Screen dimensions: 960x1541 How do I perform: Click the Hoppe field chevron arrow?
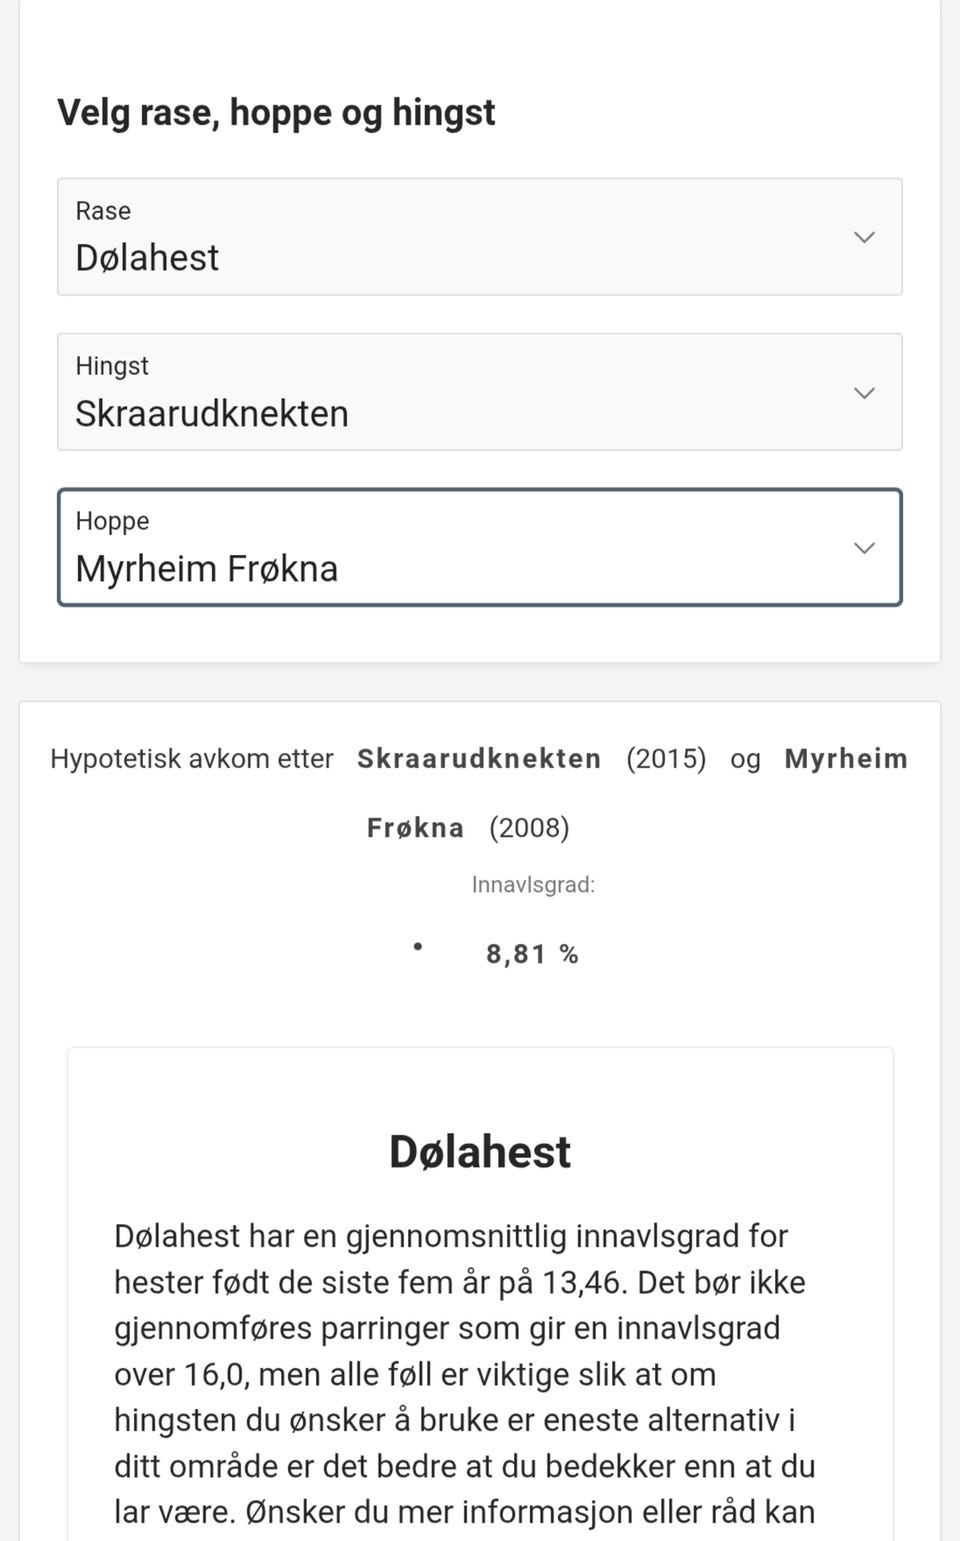(864, 548)
